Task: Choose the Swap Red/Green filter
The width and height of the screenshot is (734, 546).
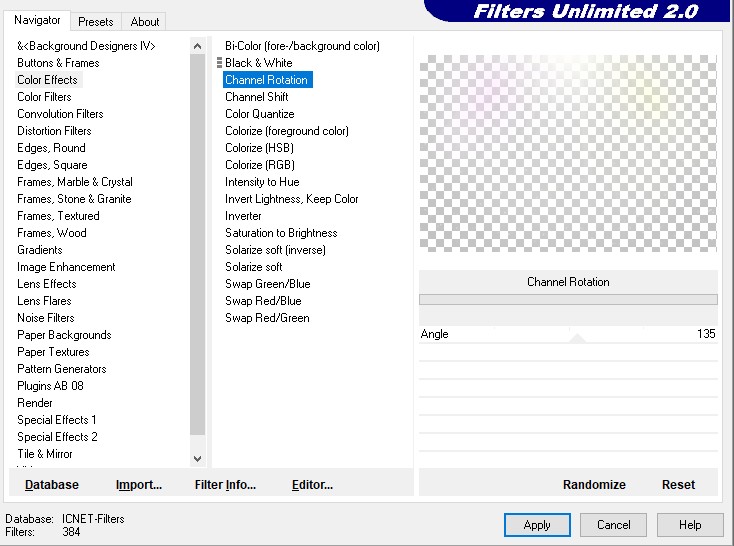Action: 267,318
